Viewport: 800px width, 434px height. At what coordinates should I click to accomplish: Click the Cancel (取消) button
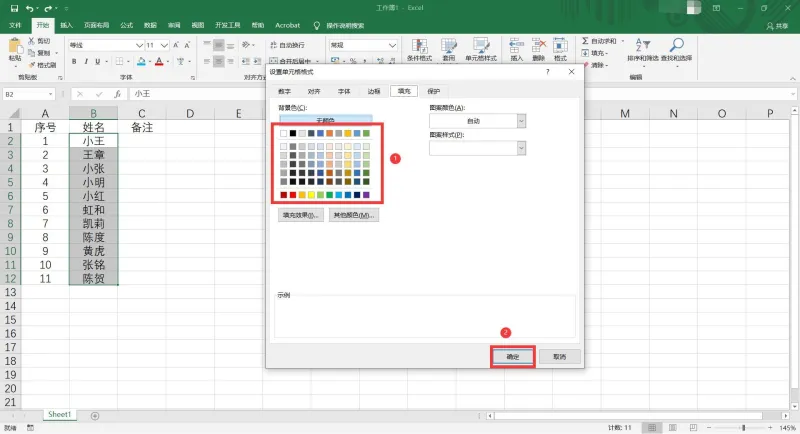(560, 356)
